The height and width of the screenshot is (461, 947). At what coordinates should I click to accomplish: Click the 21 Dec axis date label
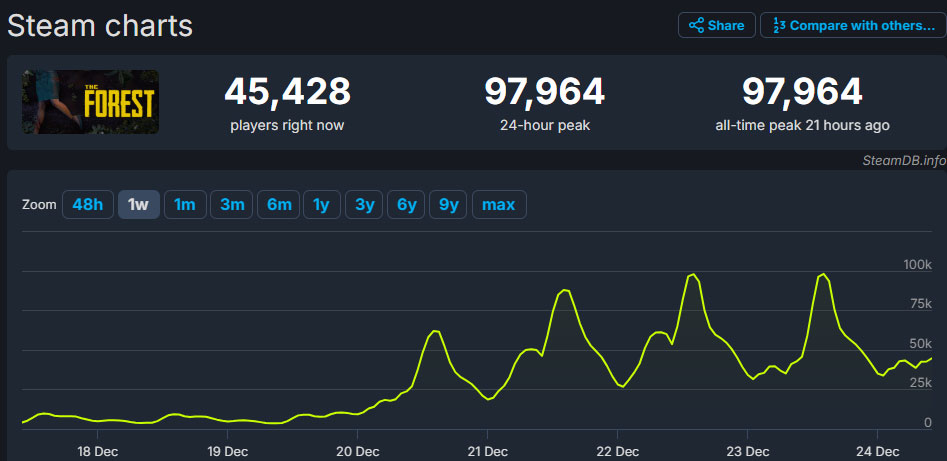pyautogui.click(x=487, y=451)
